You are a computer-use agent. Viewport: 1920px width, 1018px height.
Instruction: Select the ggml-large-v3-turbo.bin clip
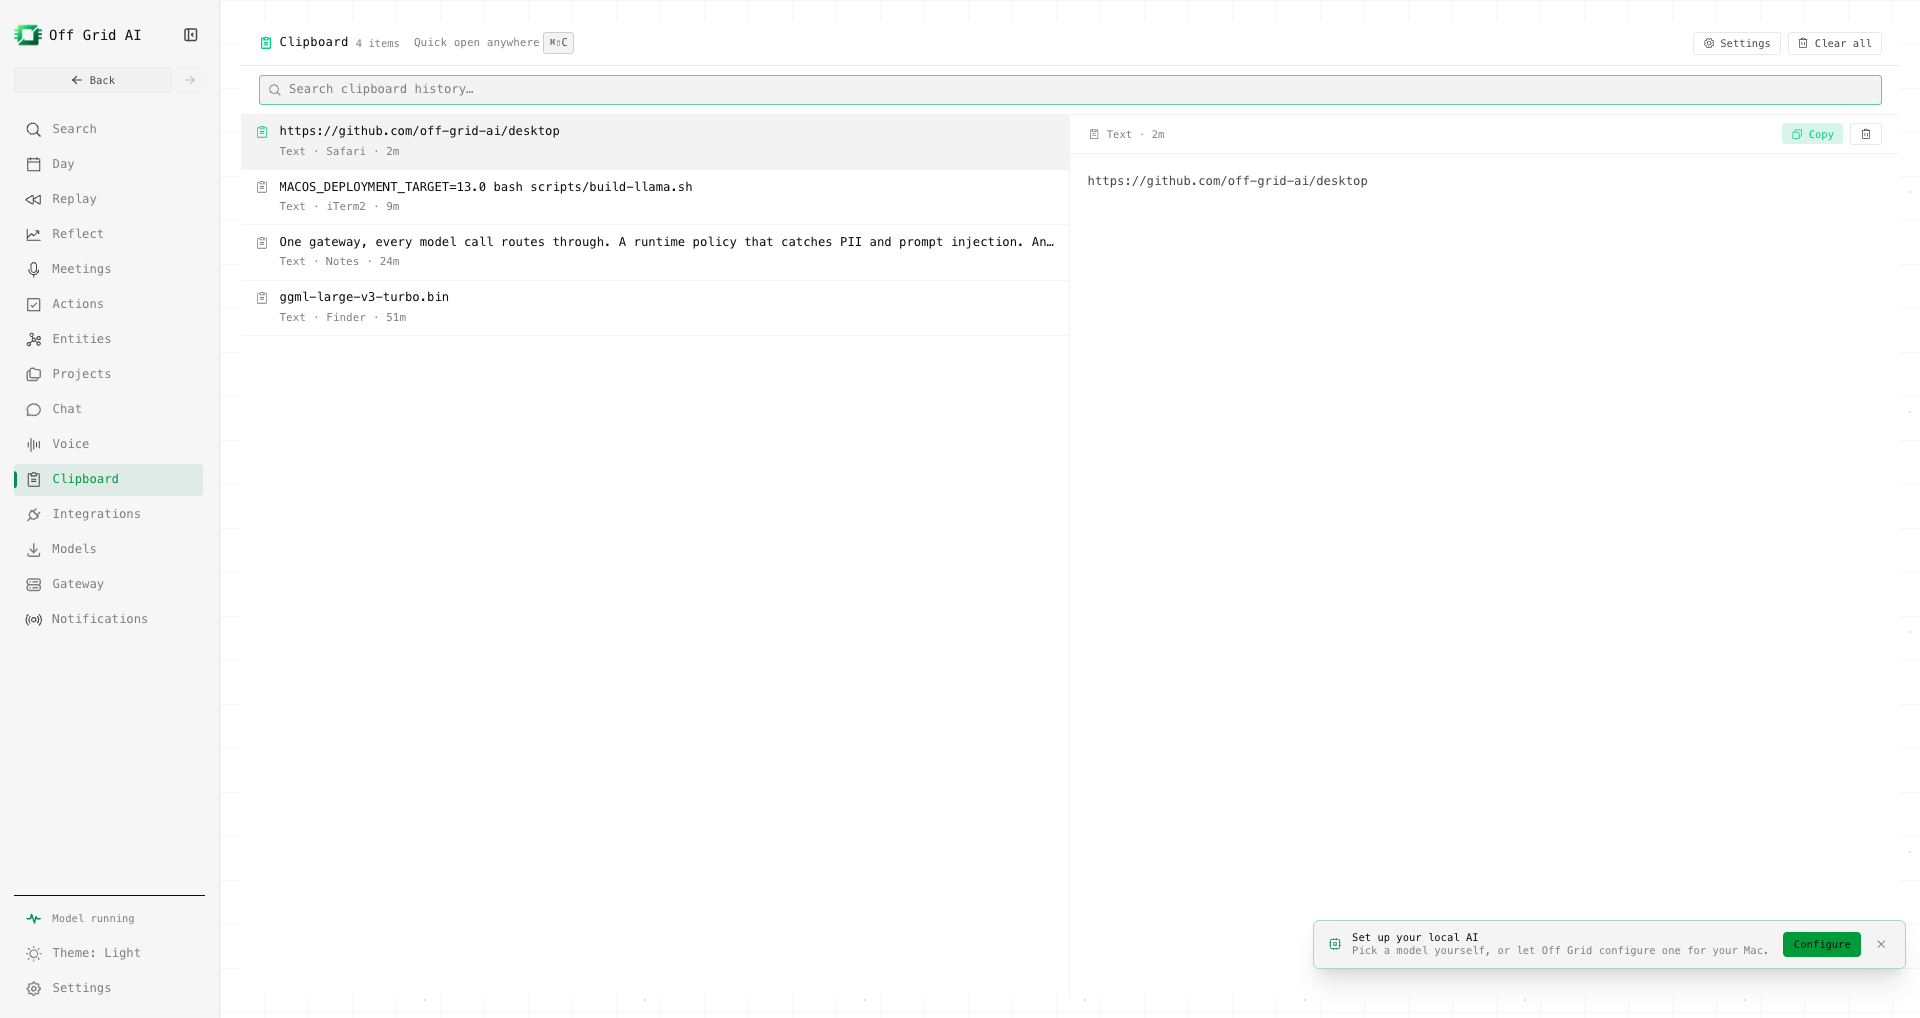pyautogui.click(x=655, y=308)
